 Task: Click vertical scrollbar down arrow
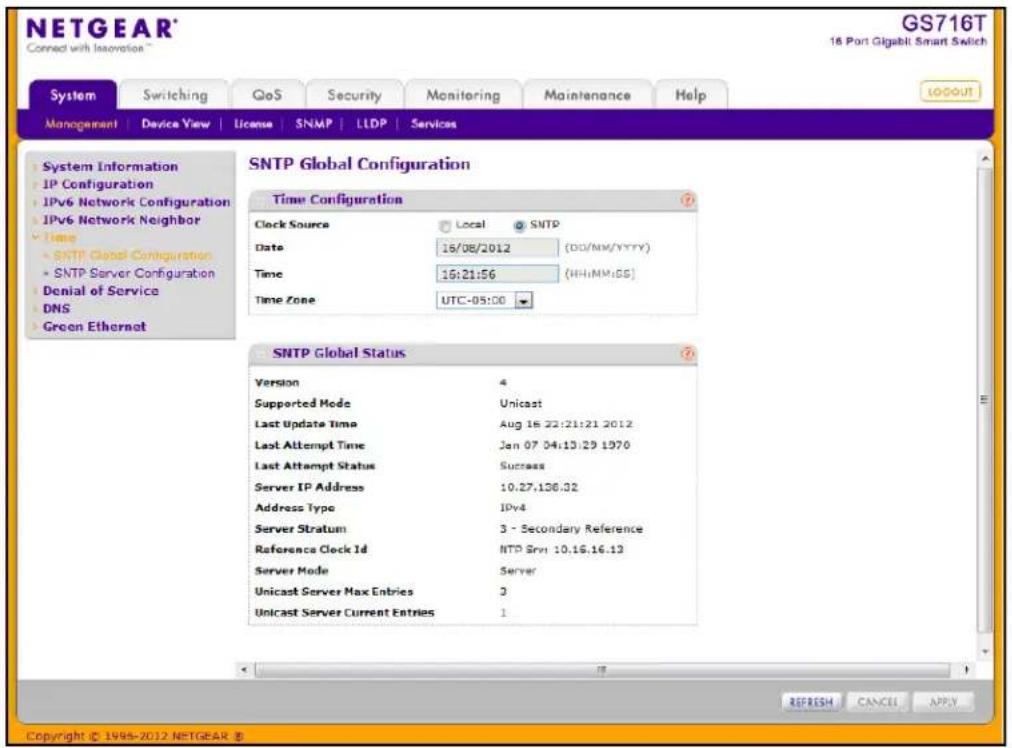tap(985, 652)
